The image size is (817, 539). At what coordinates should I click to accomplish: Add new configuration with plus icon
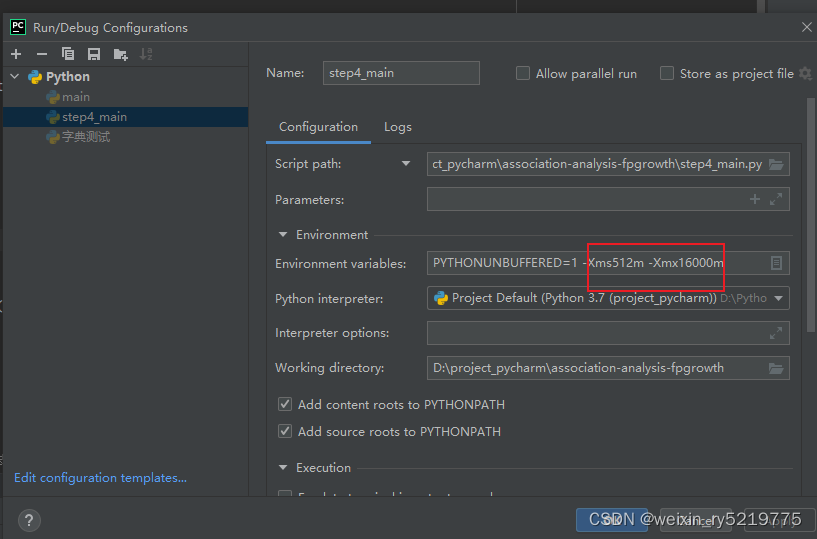[x=16, y=54]
